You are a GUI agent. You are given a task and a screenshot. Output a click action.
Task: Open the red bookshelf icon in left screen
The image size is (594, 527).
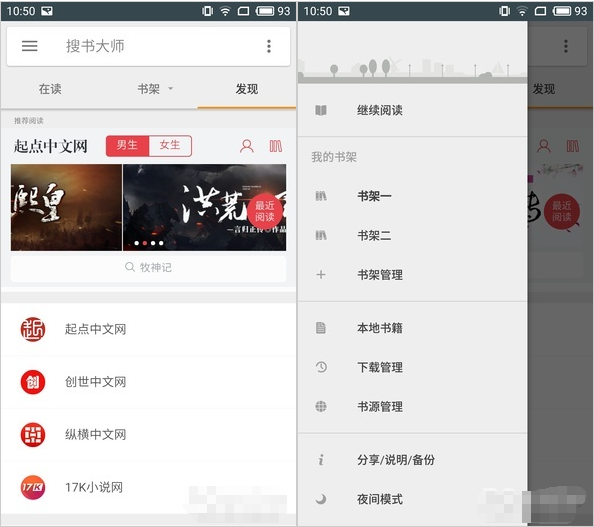[276, 146]
